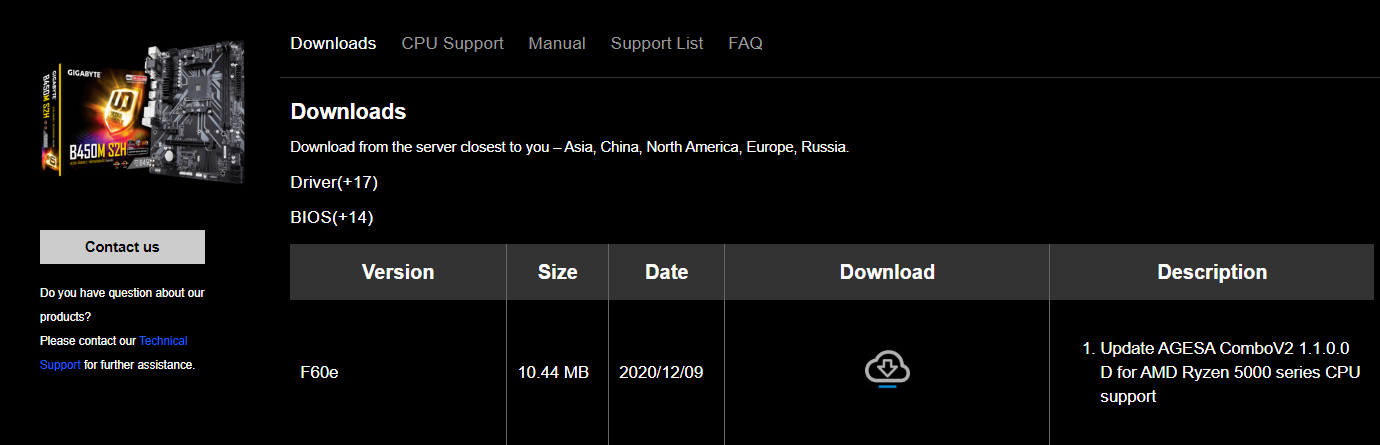Collapse the BIOS(+14) section
The width and height of the screenshot is (1380, 445).
pos(331,217)
